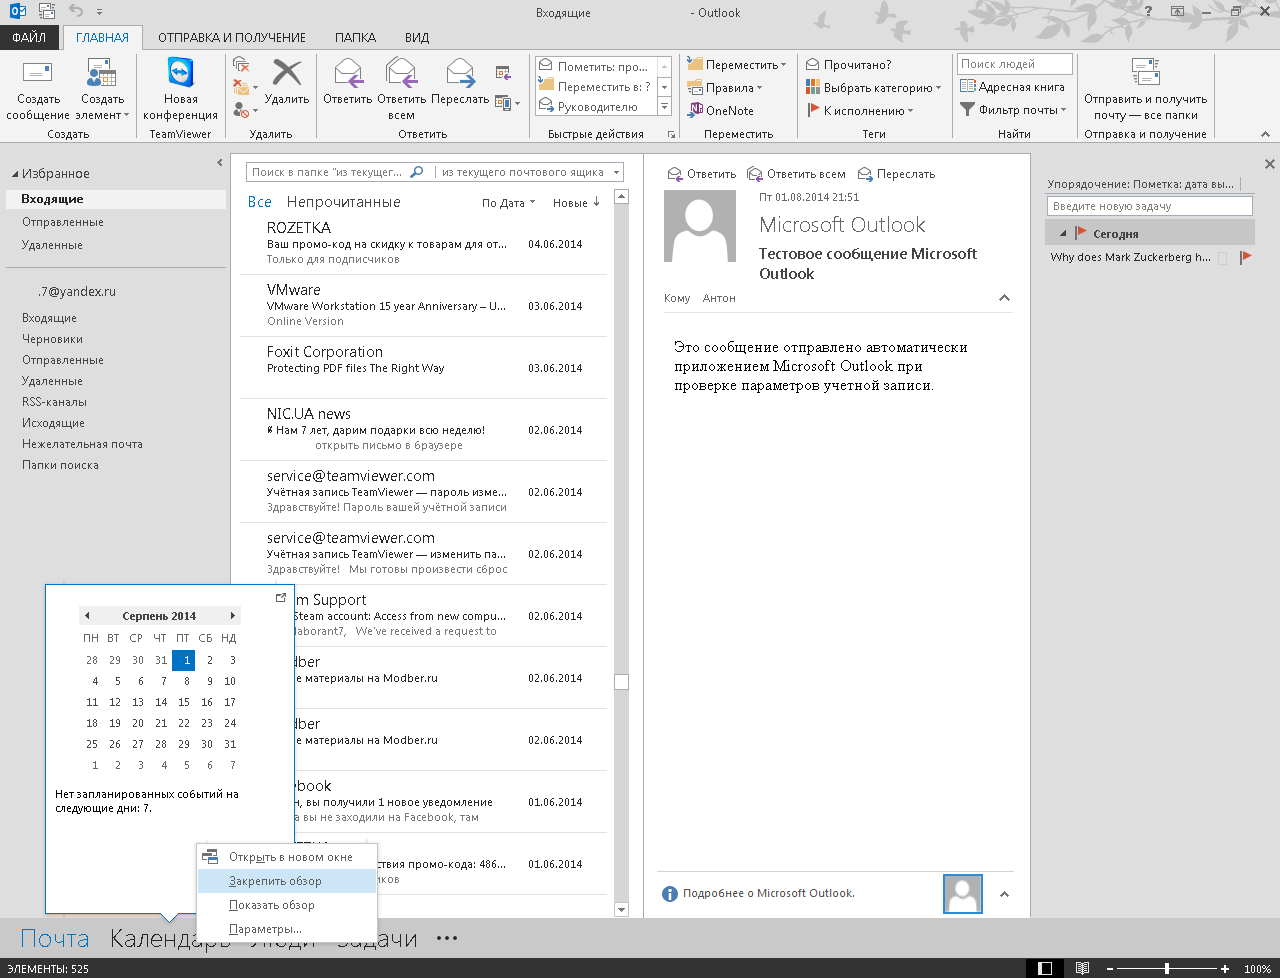Screen dimensions: 1280x978
Task: Open the Почта navigation section
Action: coord(55,938)
